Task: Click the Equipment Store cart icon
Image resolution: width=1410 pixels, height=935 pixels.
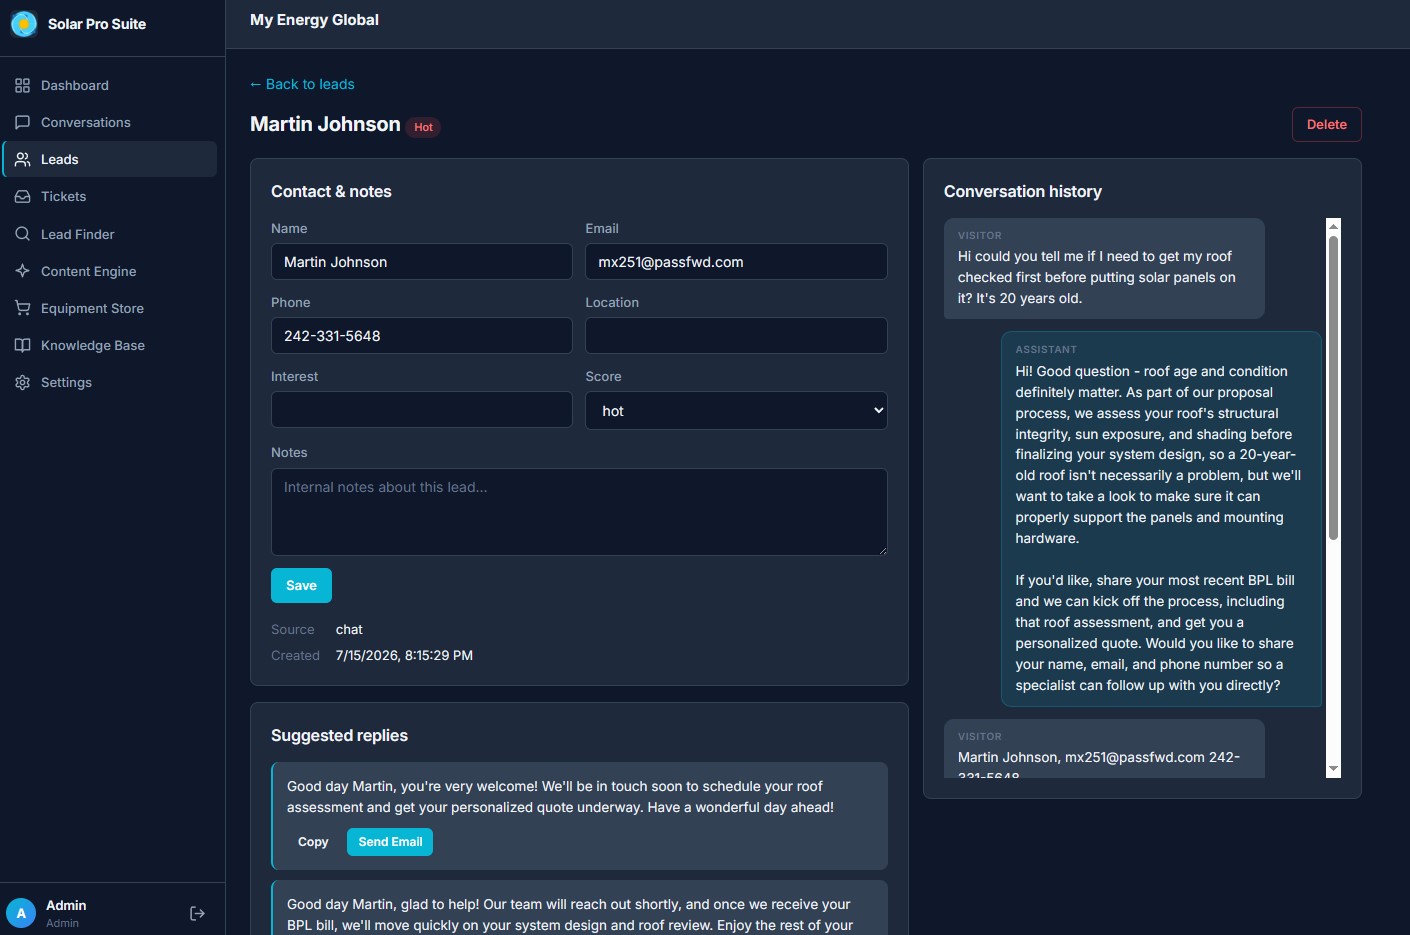Action: tap(22, 308)
